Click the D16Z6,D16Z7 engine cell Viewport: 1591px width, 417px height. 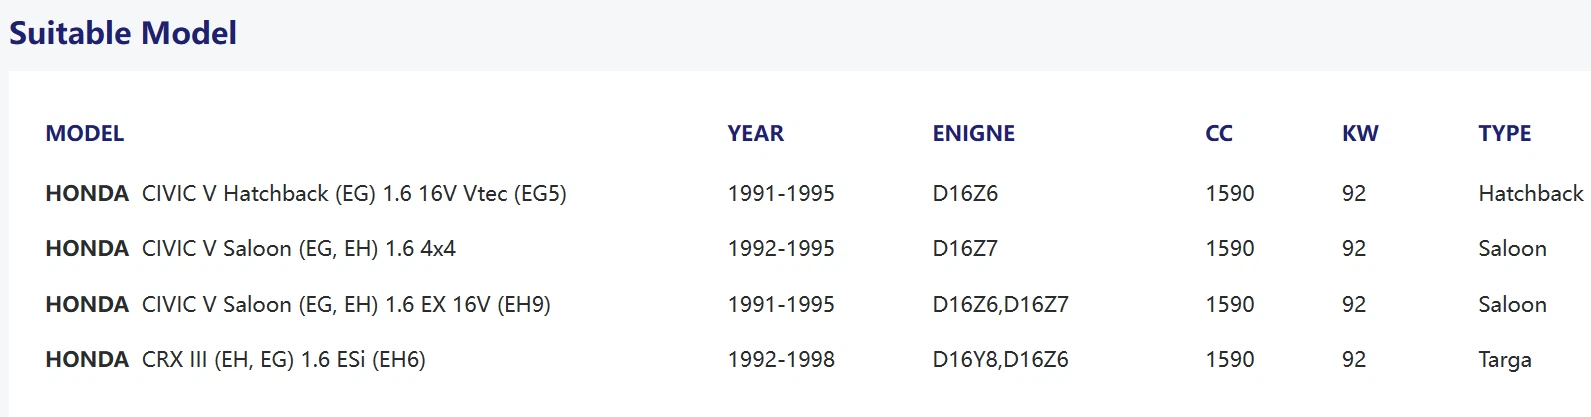[x=1000, y=304]
